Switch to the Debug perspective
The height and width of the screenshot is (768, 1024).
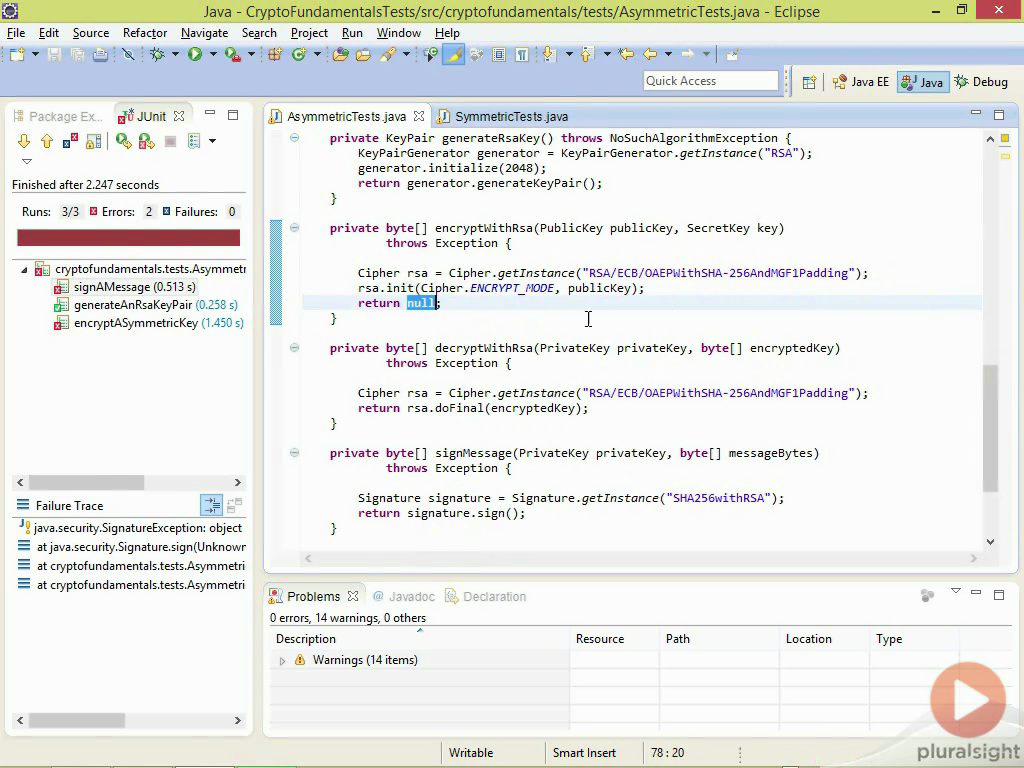pyautogui.click(x=981, y=82)
